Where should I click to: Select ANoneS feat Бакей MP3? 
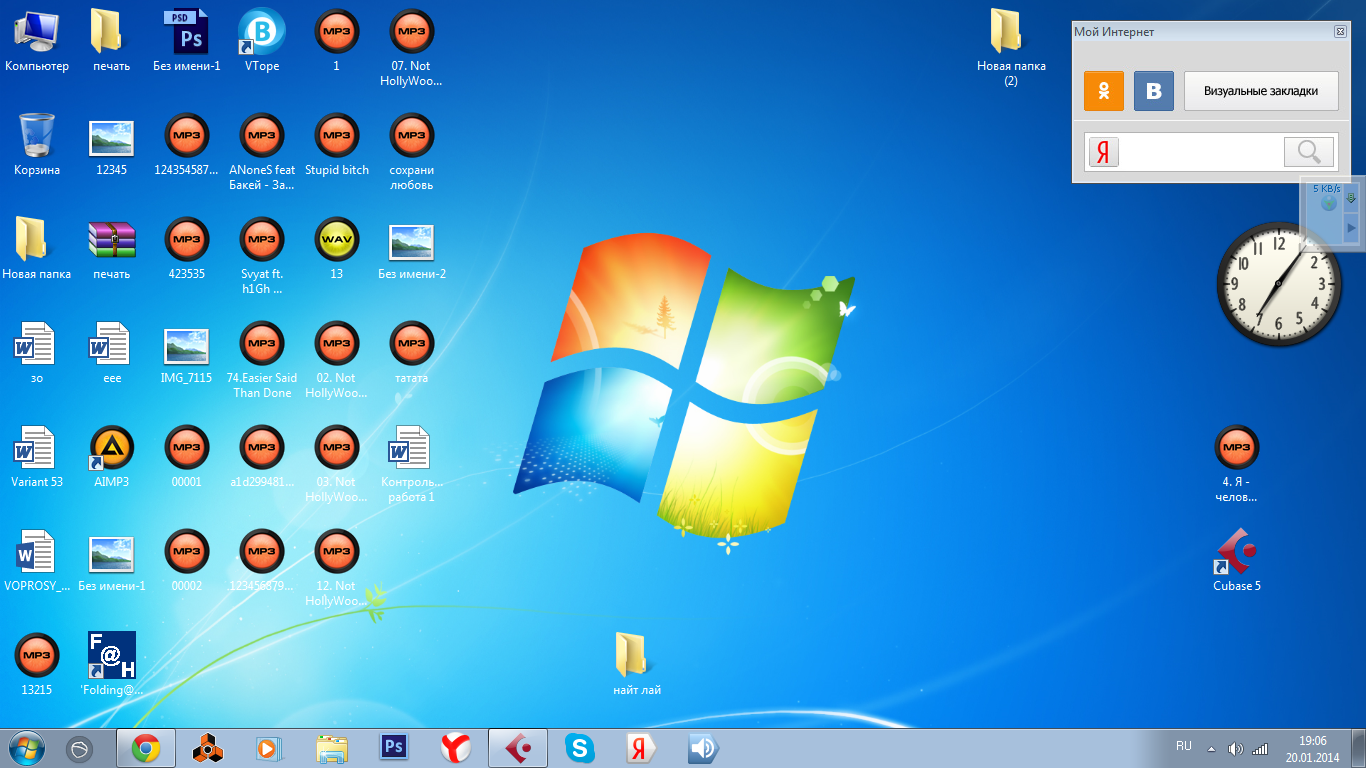(x=262, y=152)
